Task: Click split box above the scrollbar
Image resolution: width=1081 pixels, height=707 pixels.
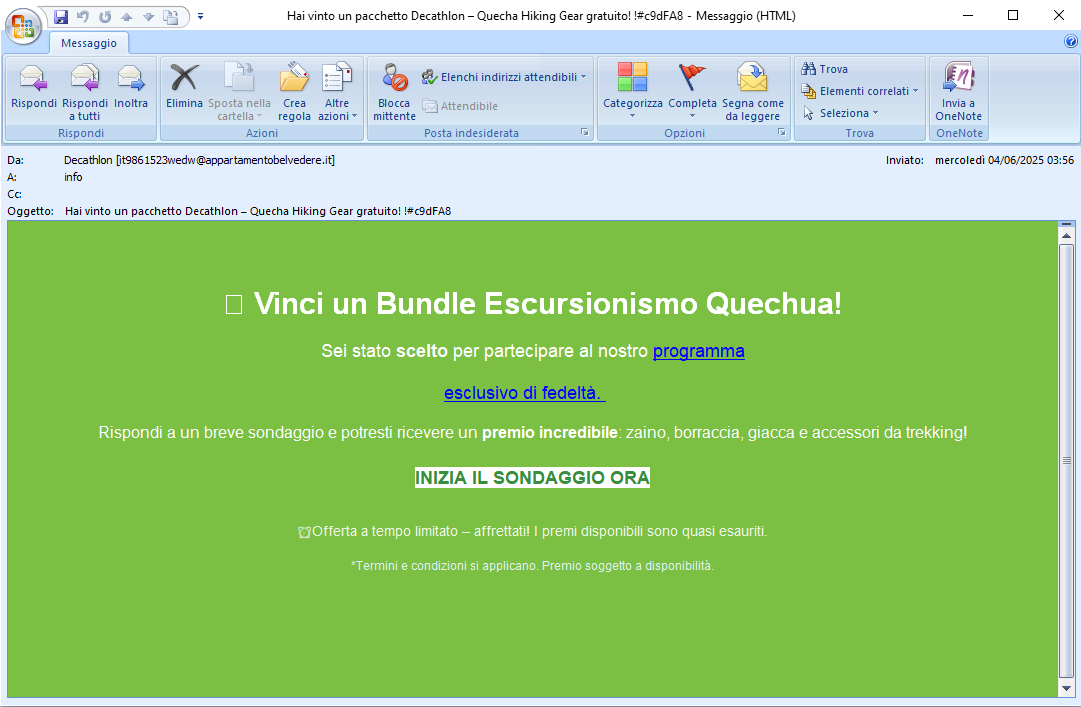Action: pyautogui.click(x=1067, y=225)
